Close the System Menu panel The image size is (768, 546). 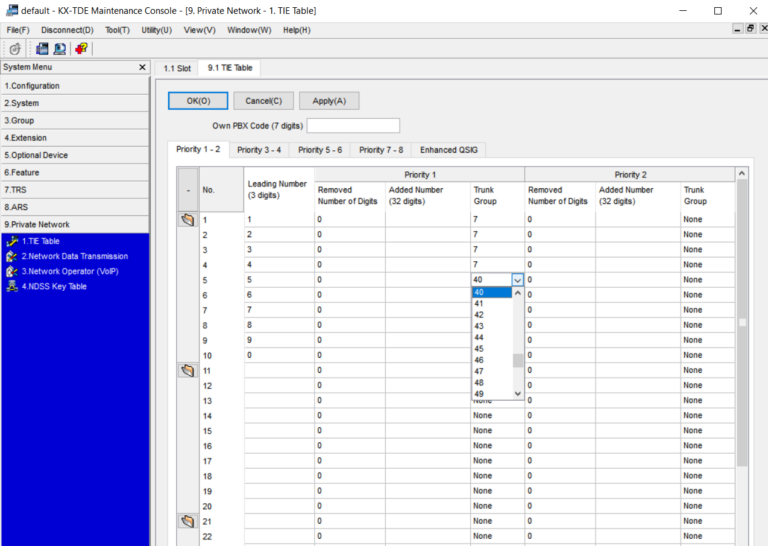pyautogui.click(x=142, y=67)
